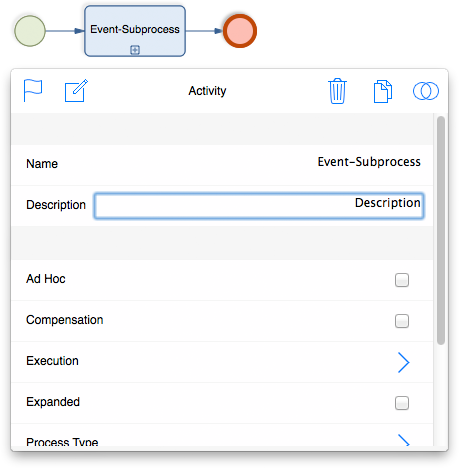Screen dimensions: 459x468
Task: Enable the Ad Hoc checkbox
Action: click(x=402, y=280)
